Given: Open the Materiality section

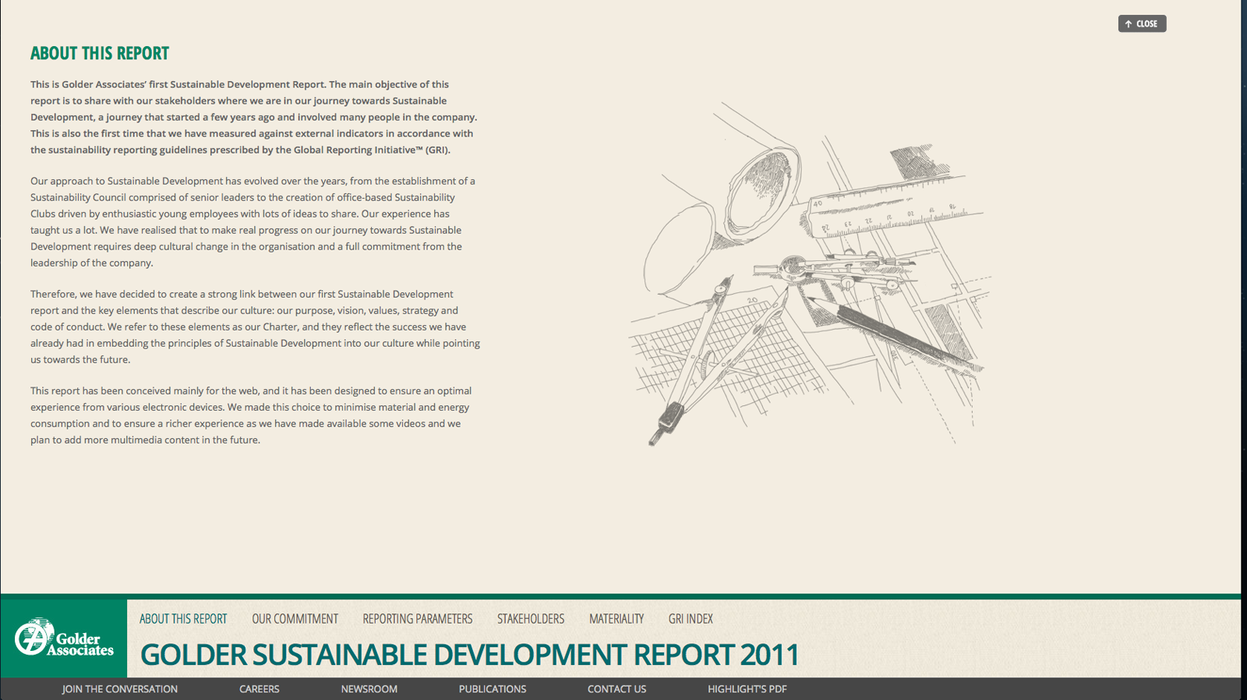Looking at the screenshot, I should [616, 619].
